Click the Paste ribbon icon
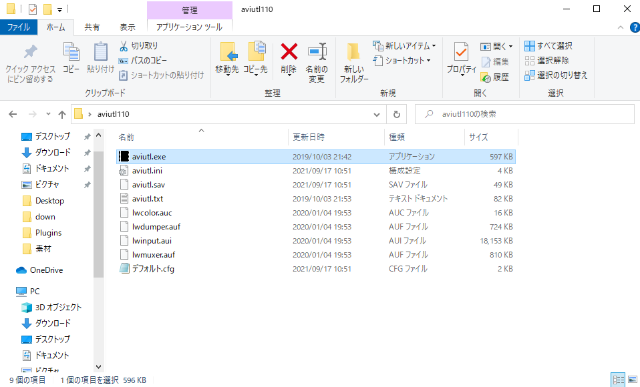640x387 pixels. (100, 58)
